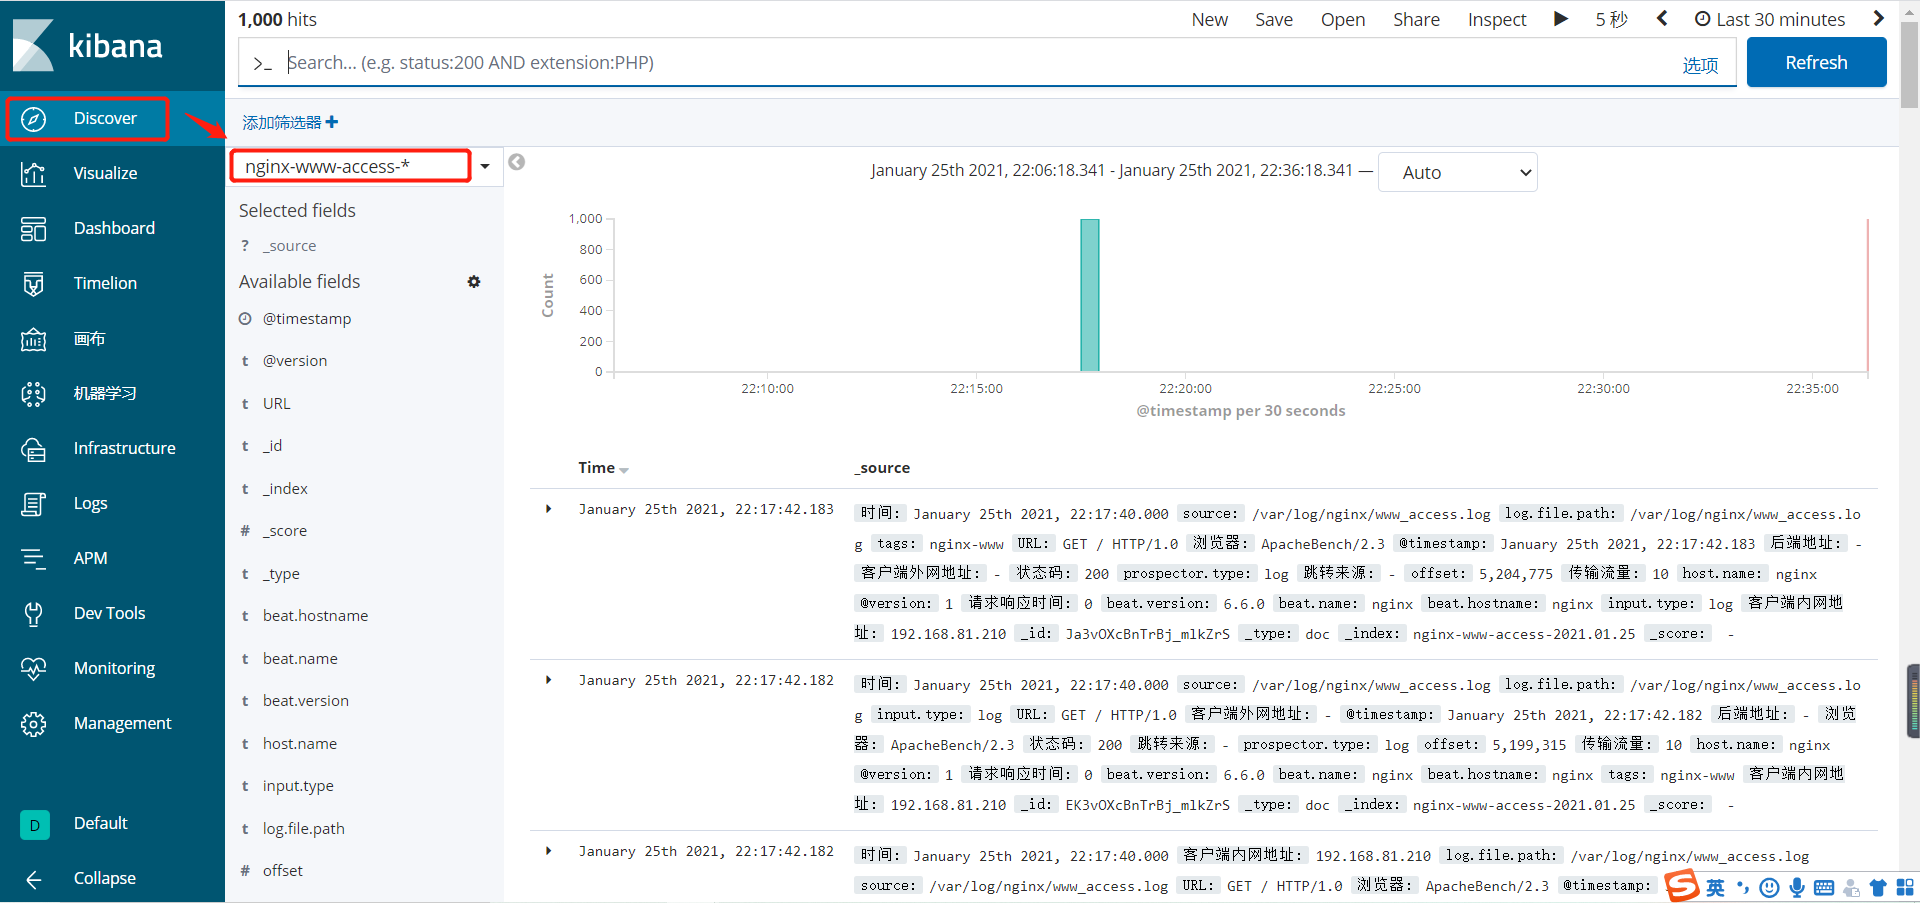This screenshot has width=1920, height=903.
Task: Open available fields settings gear
Action: [x=474, y=282]
